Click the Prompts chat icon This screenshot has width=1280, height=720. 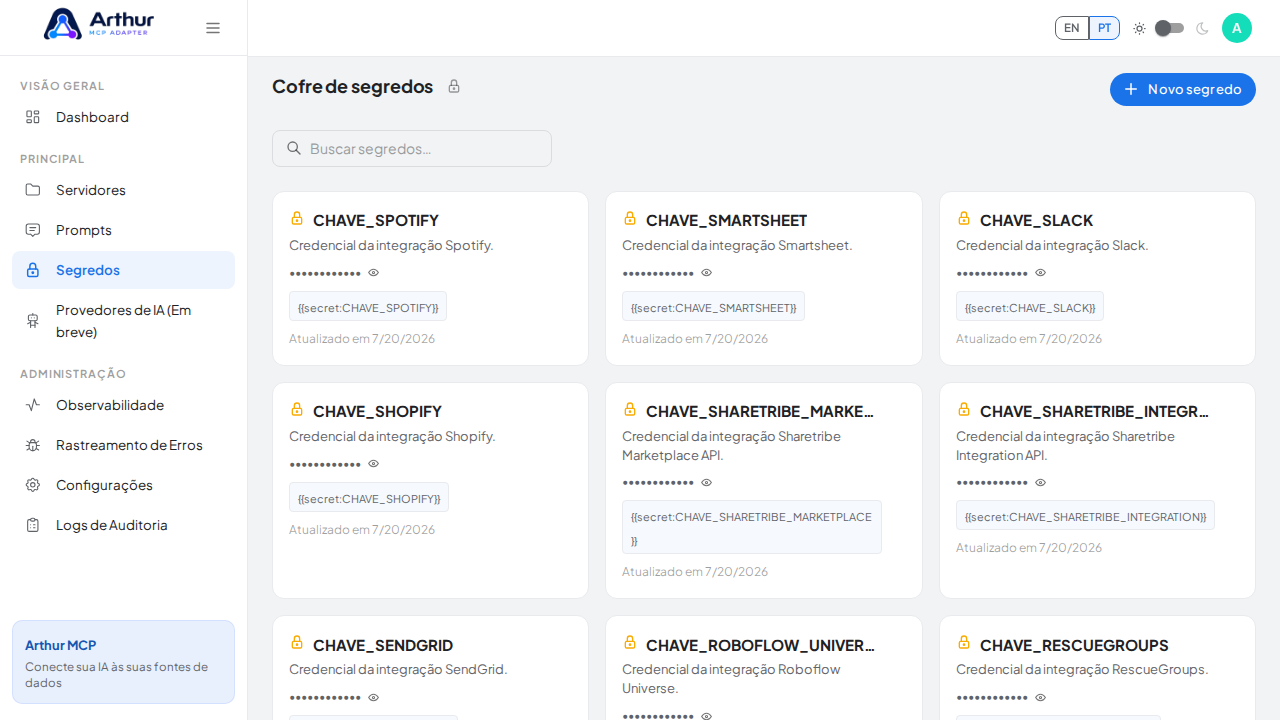click(33, 230)
